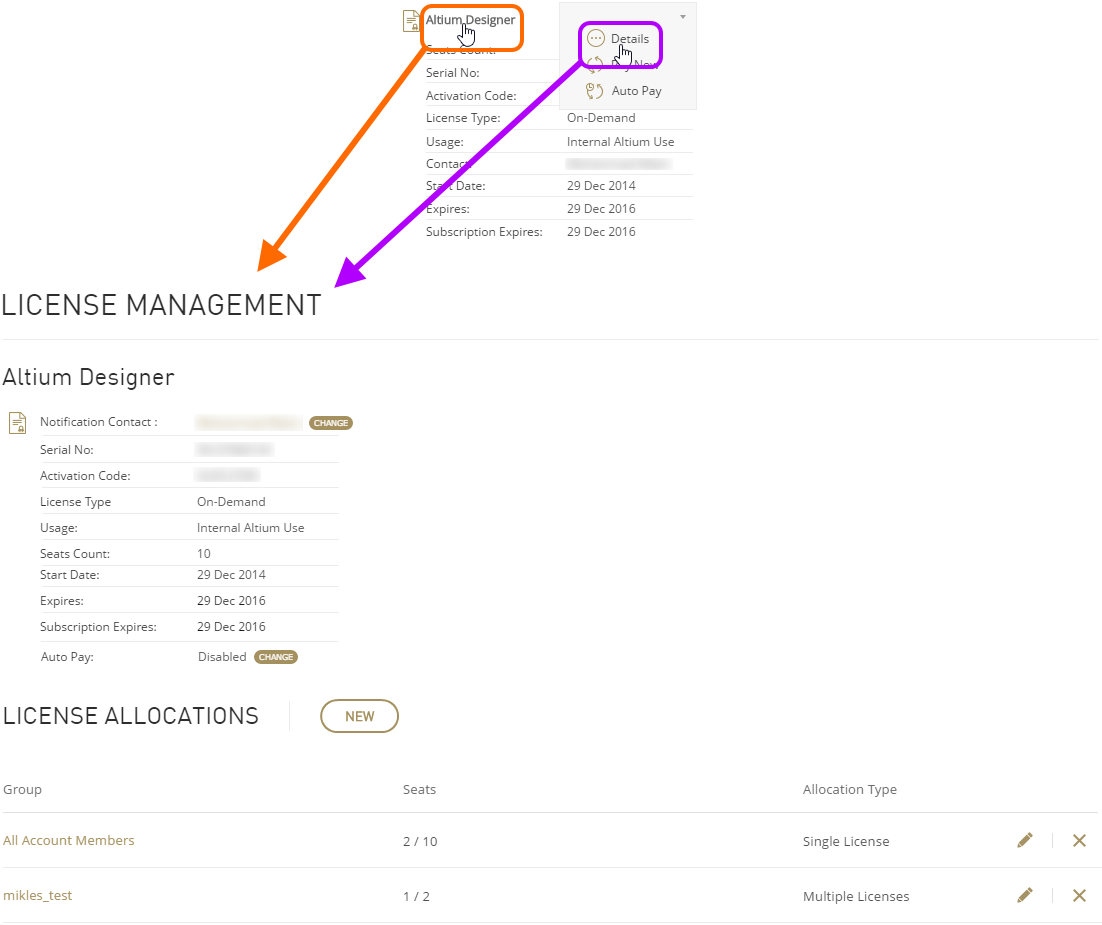Open Details from the license menu
This screenshot has height=925, width=1102.
pos(629,39)
